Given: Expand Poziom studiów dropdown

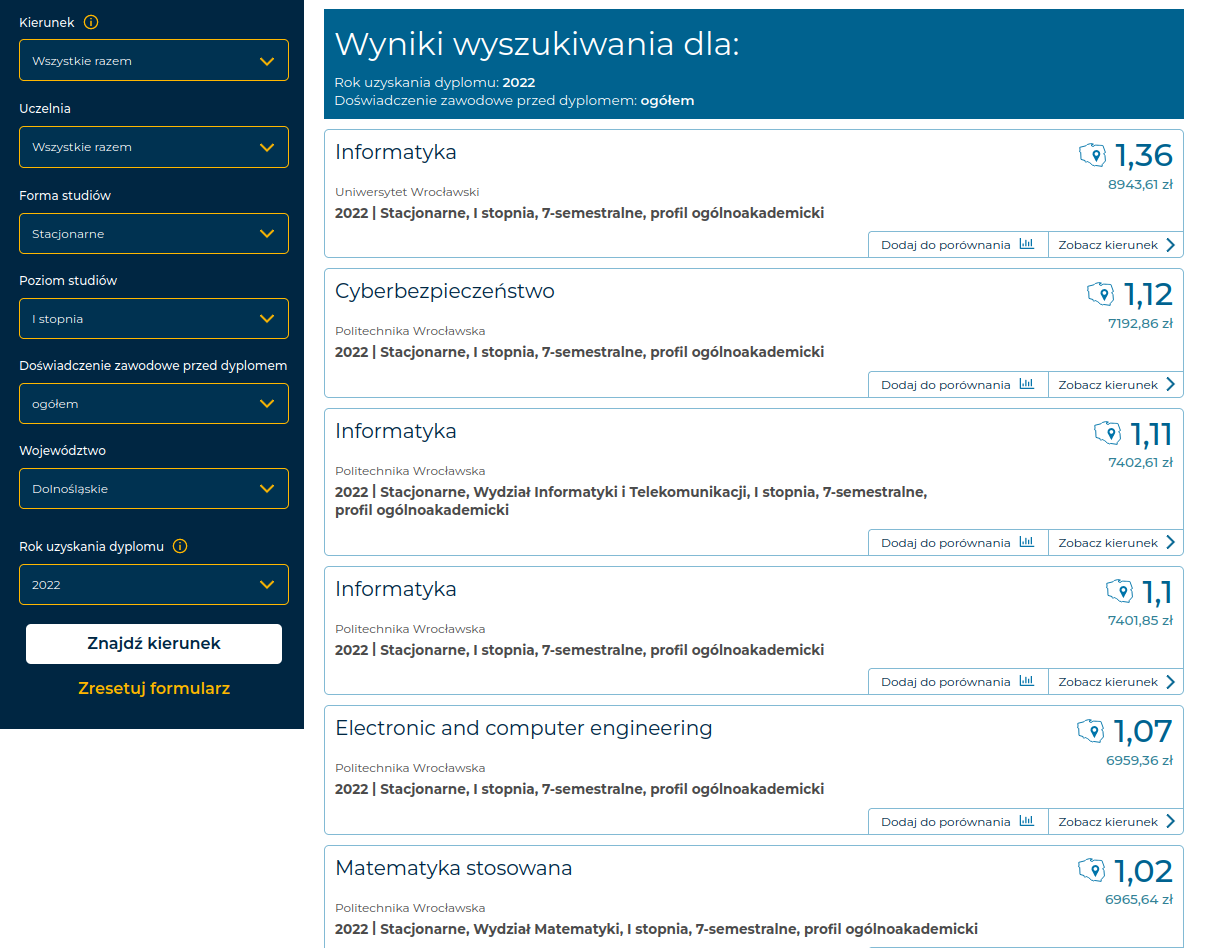Looking at the screenshot, I should pos(154,319).
